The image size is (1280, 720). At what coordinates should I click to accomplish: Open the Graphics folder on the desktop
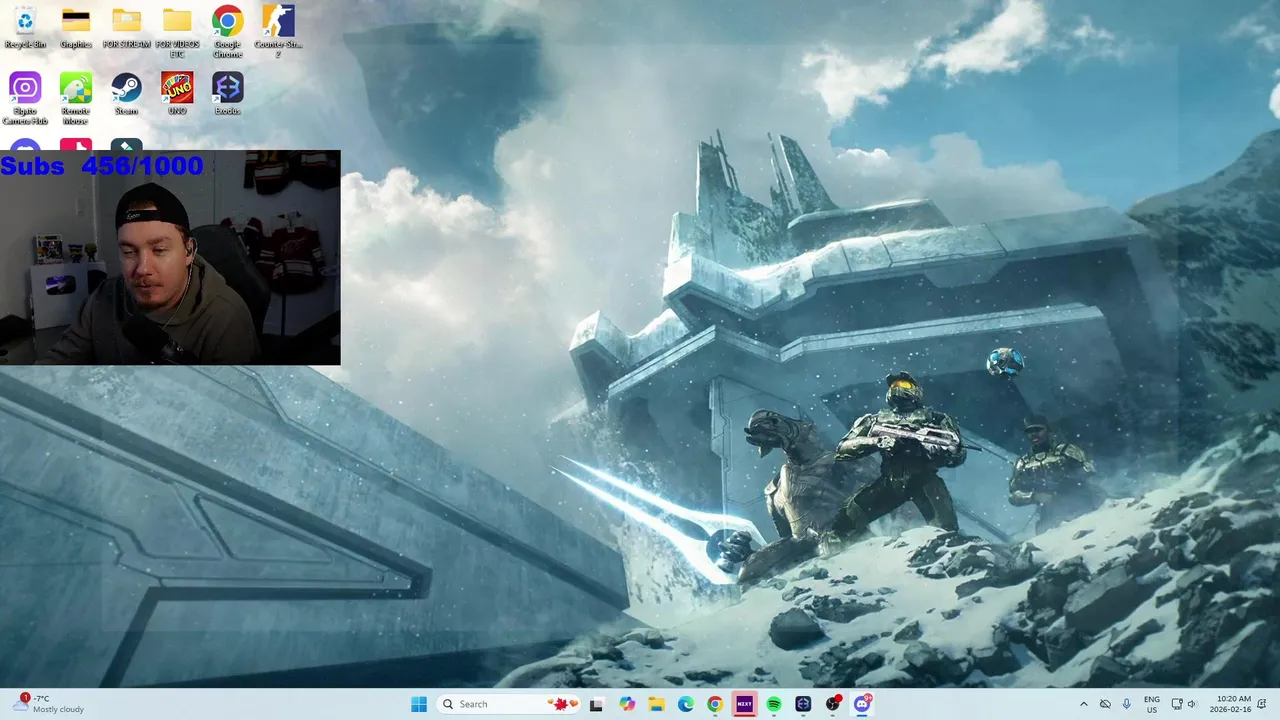(x=76, y=28)
